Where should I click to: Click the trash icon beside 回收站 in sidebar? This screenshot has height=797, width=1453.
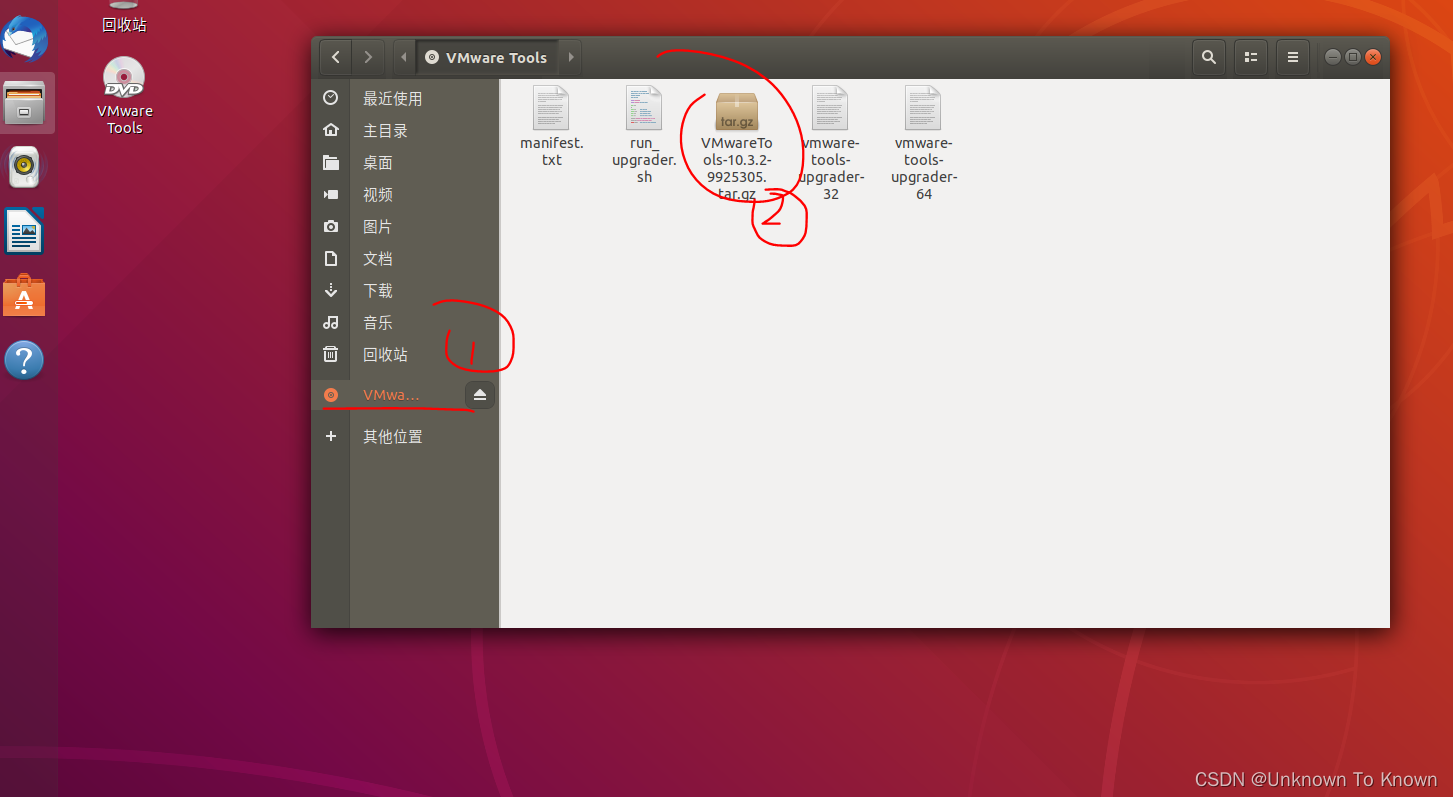(331, 354)
